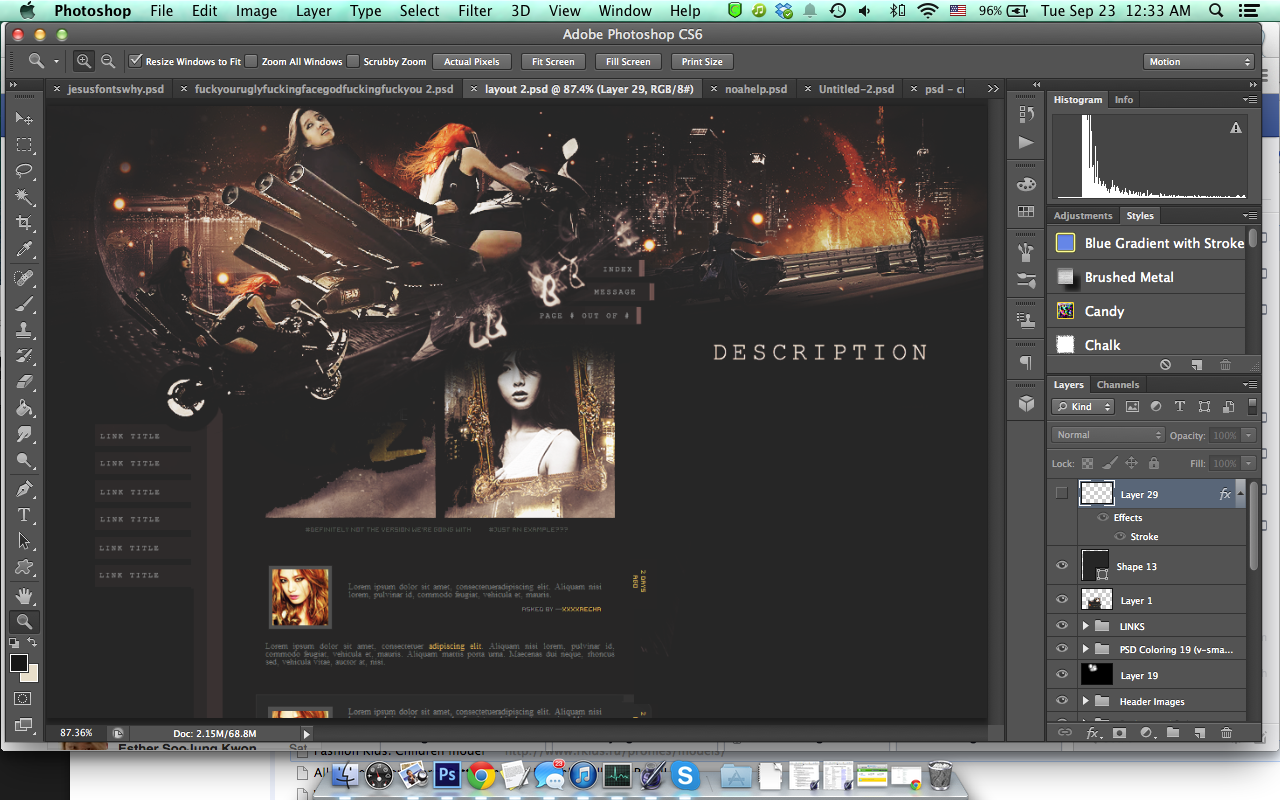Select the Brush tool

coord(24,304)
